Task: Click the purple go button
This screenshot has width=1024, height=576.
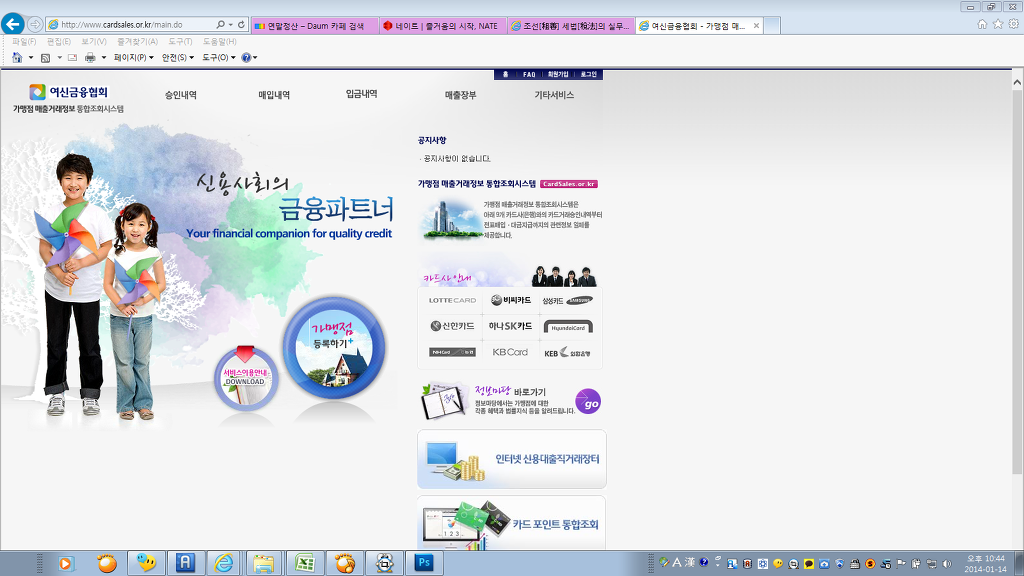Action: click(x=589, y=401)
